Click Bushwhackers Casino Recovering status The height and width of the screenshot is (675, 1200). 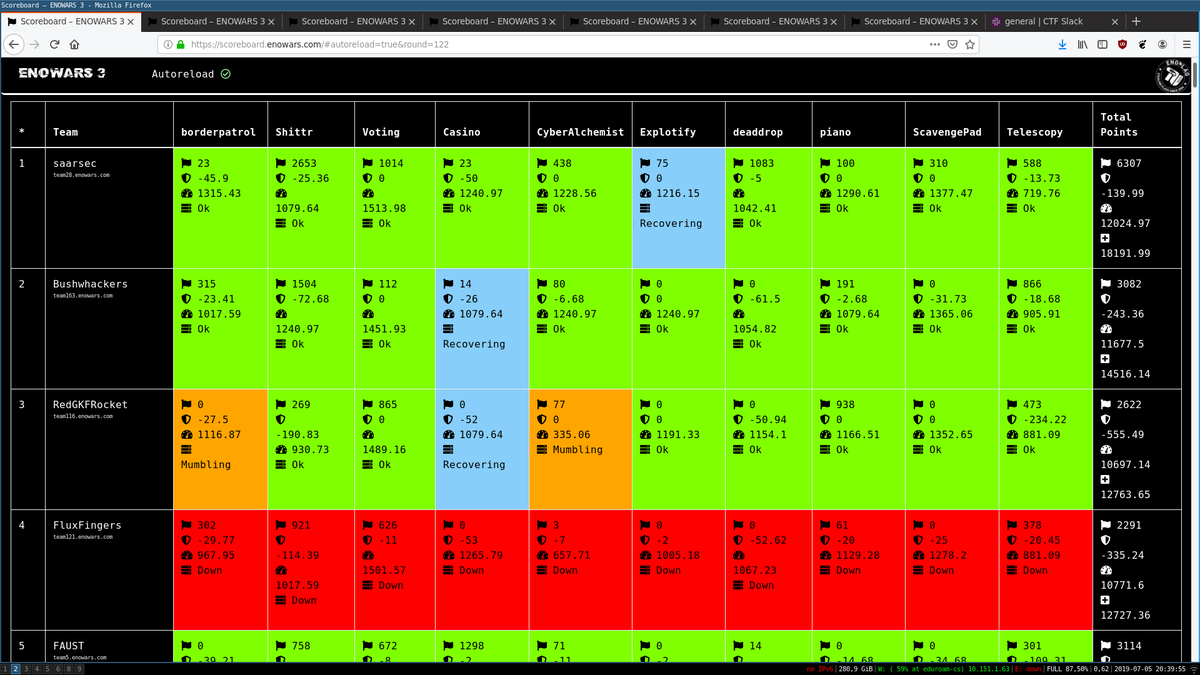click(474, 344)
